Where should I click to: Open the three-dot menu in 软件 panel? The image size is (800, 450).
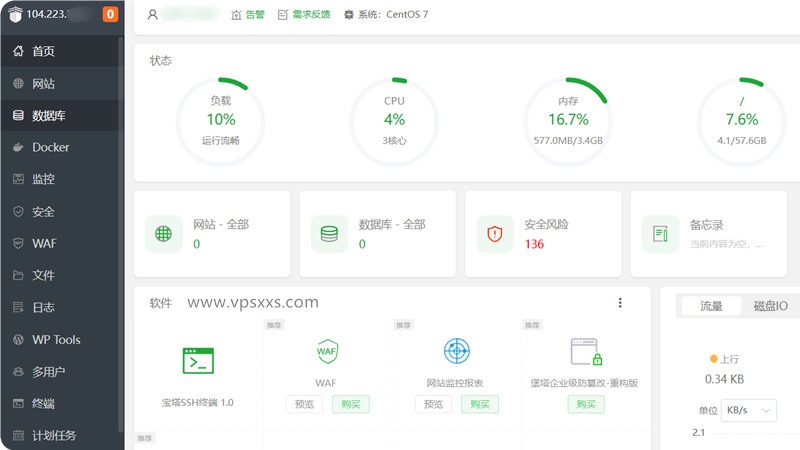(x=620, y=303)
